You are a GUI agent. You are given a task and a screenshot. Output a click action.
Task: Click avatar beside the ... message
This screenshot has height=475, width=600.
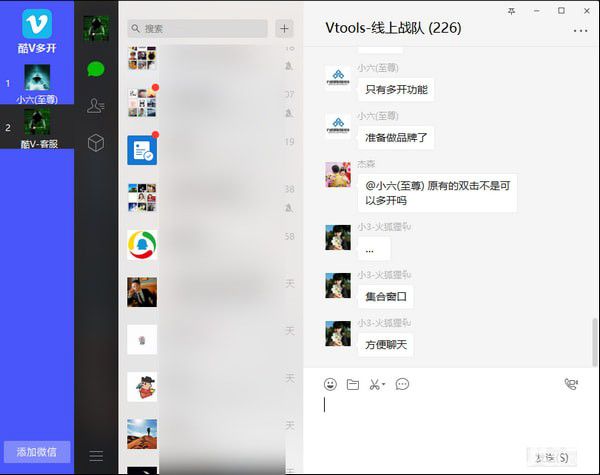pos(338,238)
